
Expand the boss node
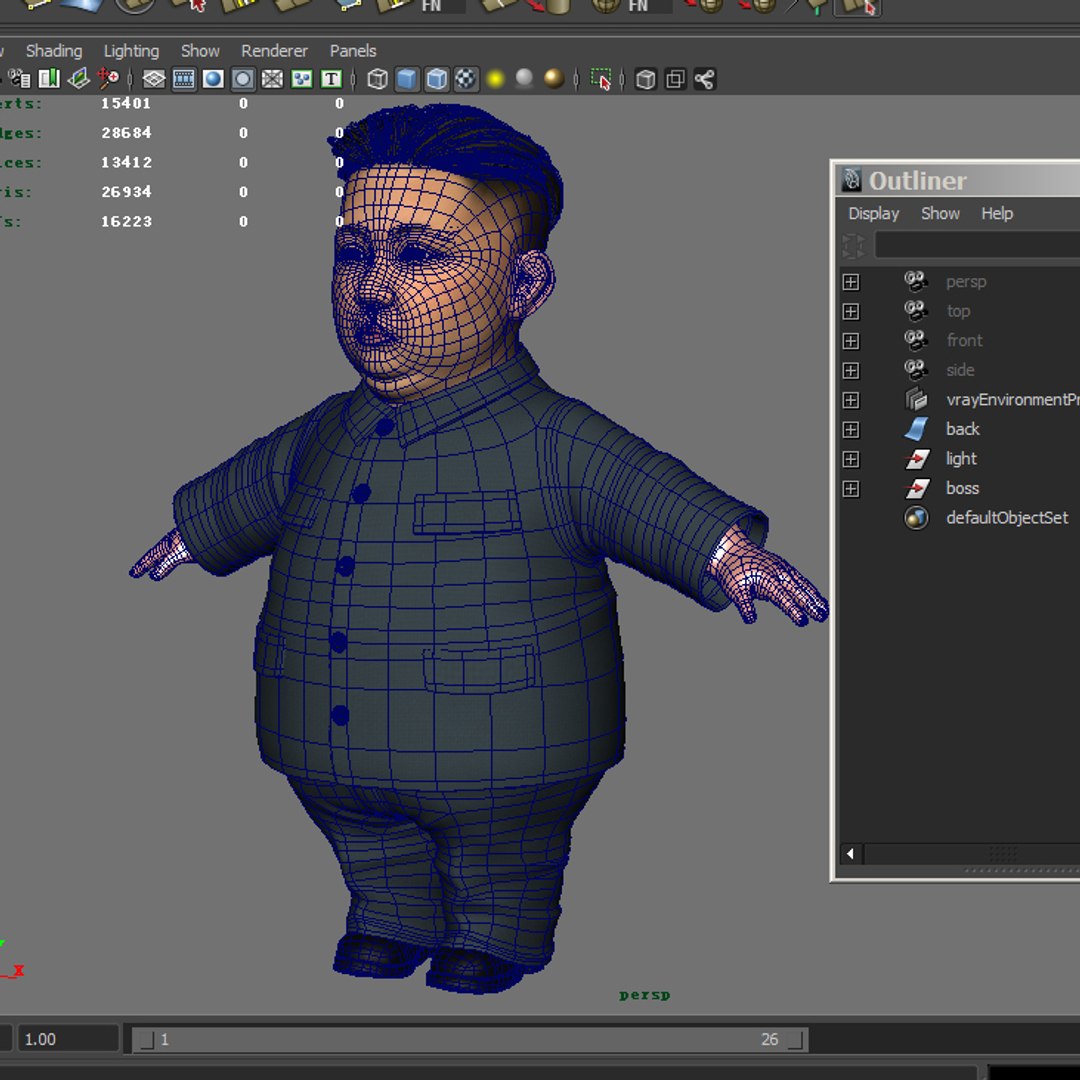pos(851,489)
